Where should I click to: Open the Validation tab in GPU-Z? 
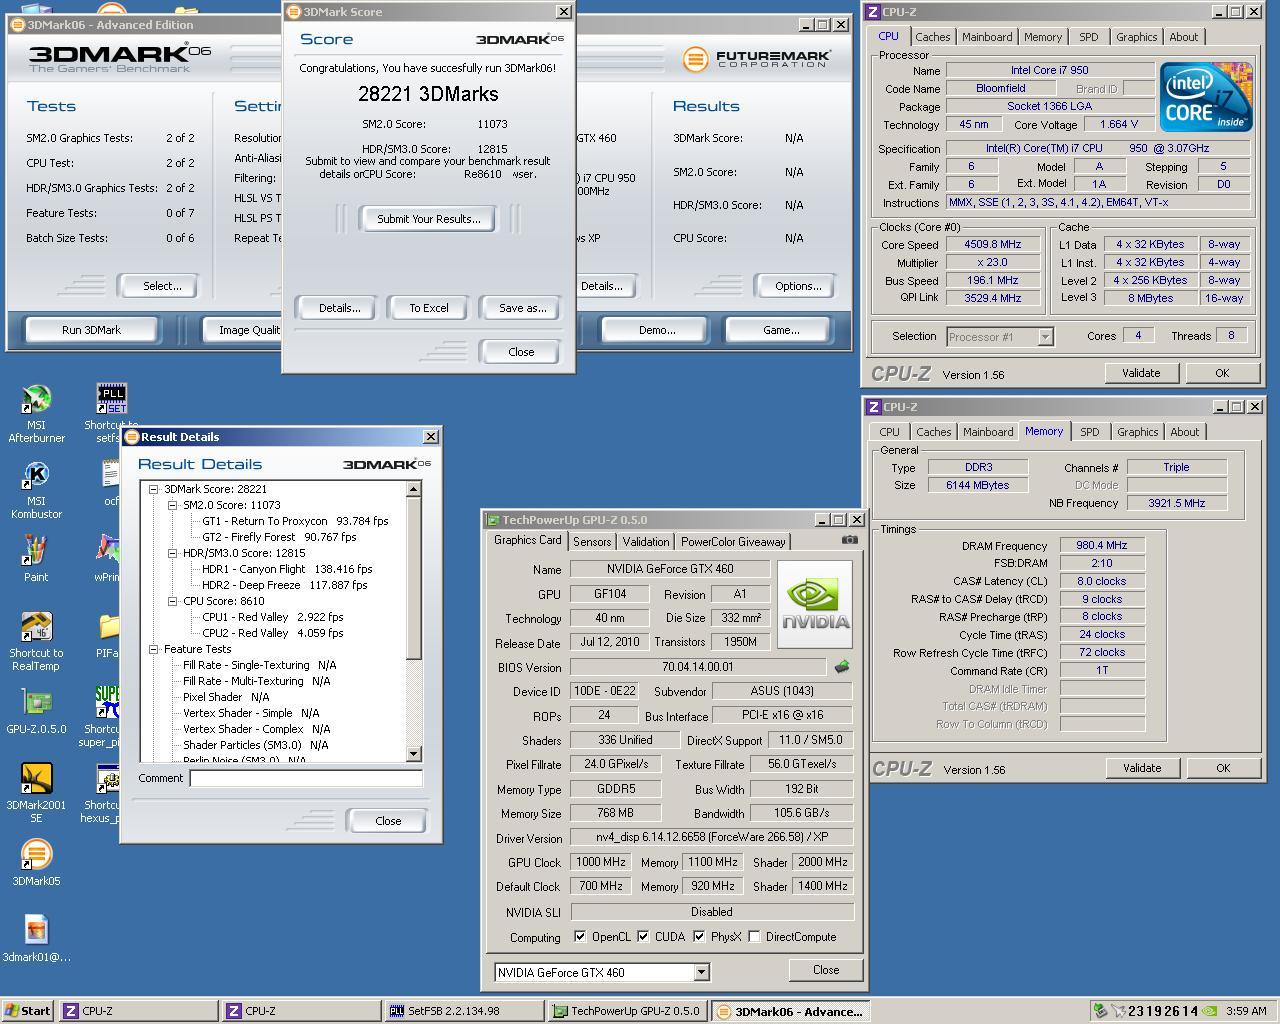646,541
